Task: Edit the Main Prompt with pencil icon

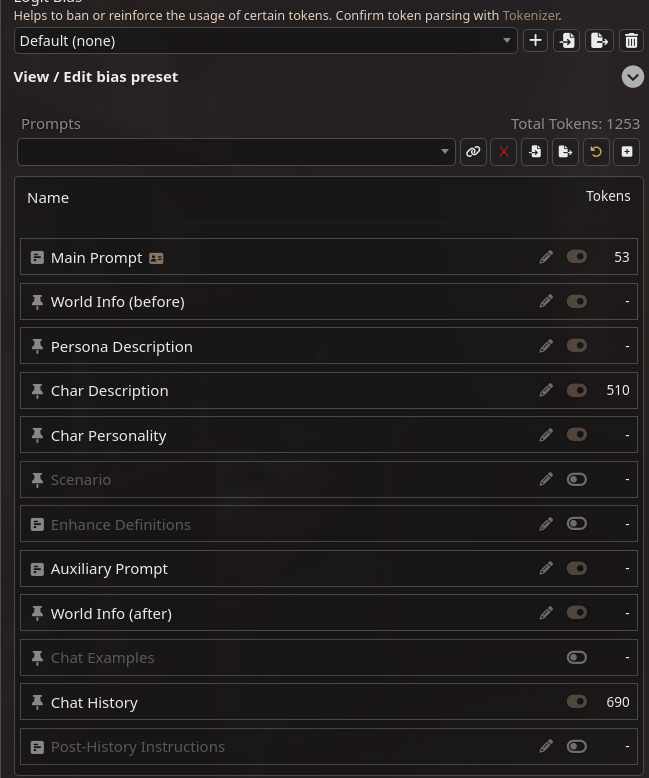Action: click(x=546, y=257)
